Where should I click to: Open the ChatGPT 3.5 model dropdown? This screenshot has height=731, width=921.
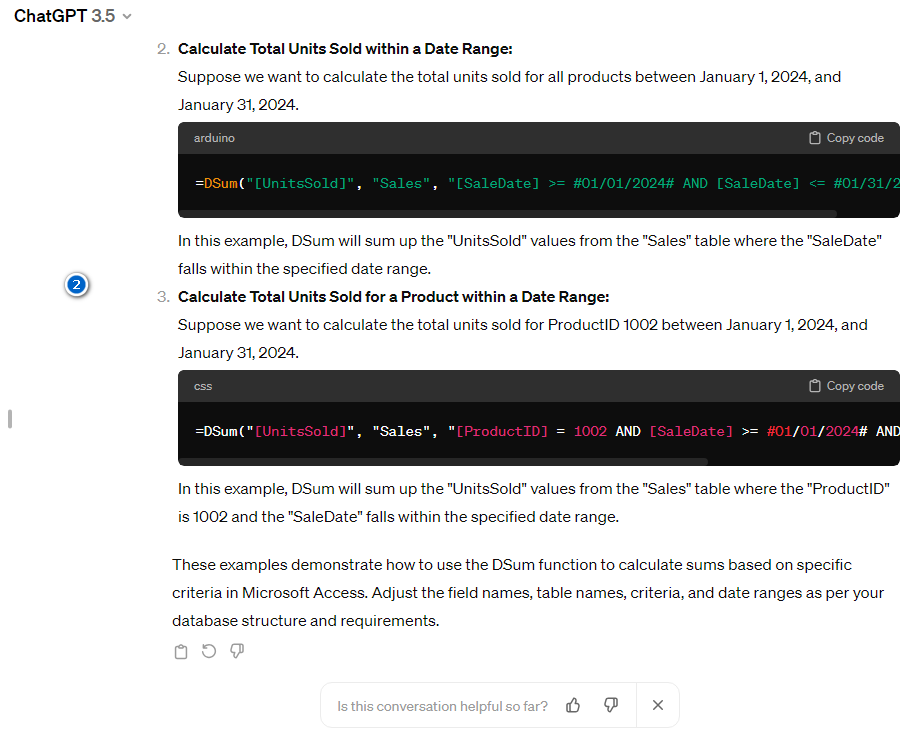point(73,16)
